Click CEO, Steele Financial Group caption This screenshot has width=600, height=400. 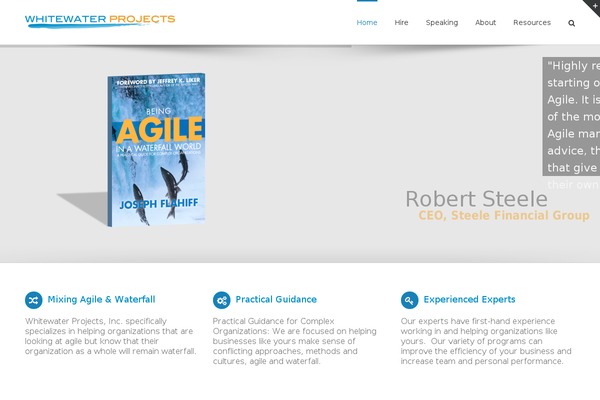pyautogui.click(x=504, y=216)
